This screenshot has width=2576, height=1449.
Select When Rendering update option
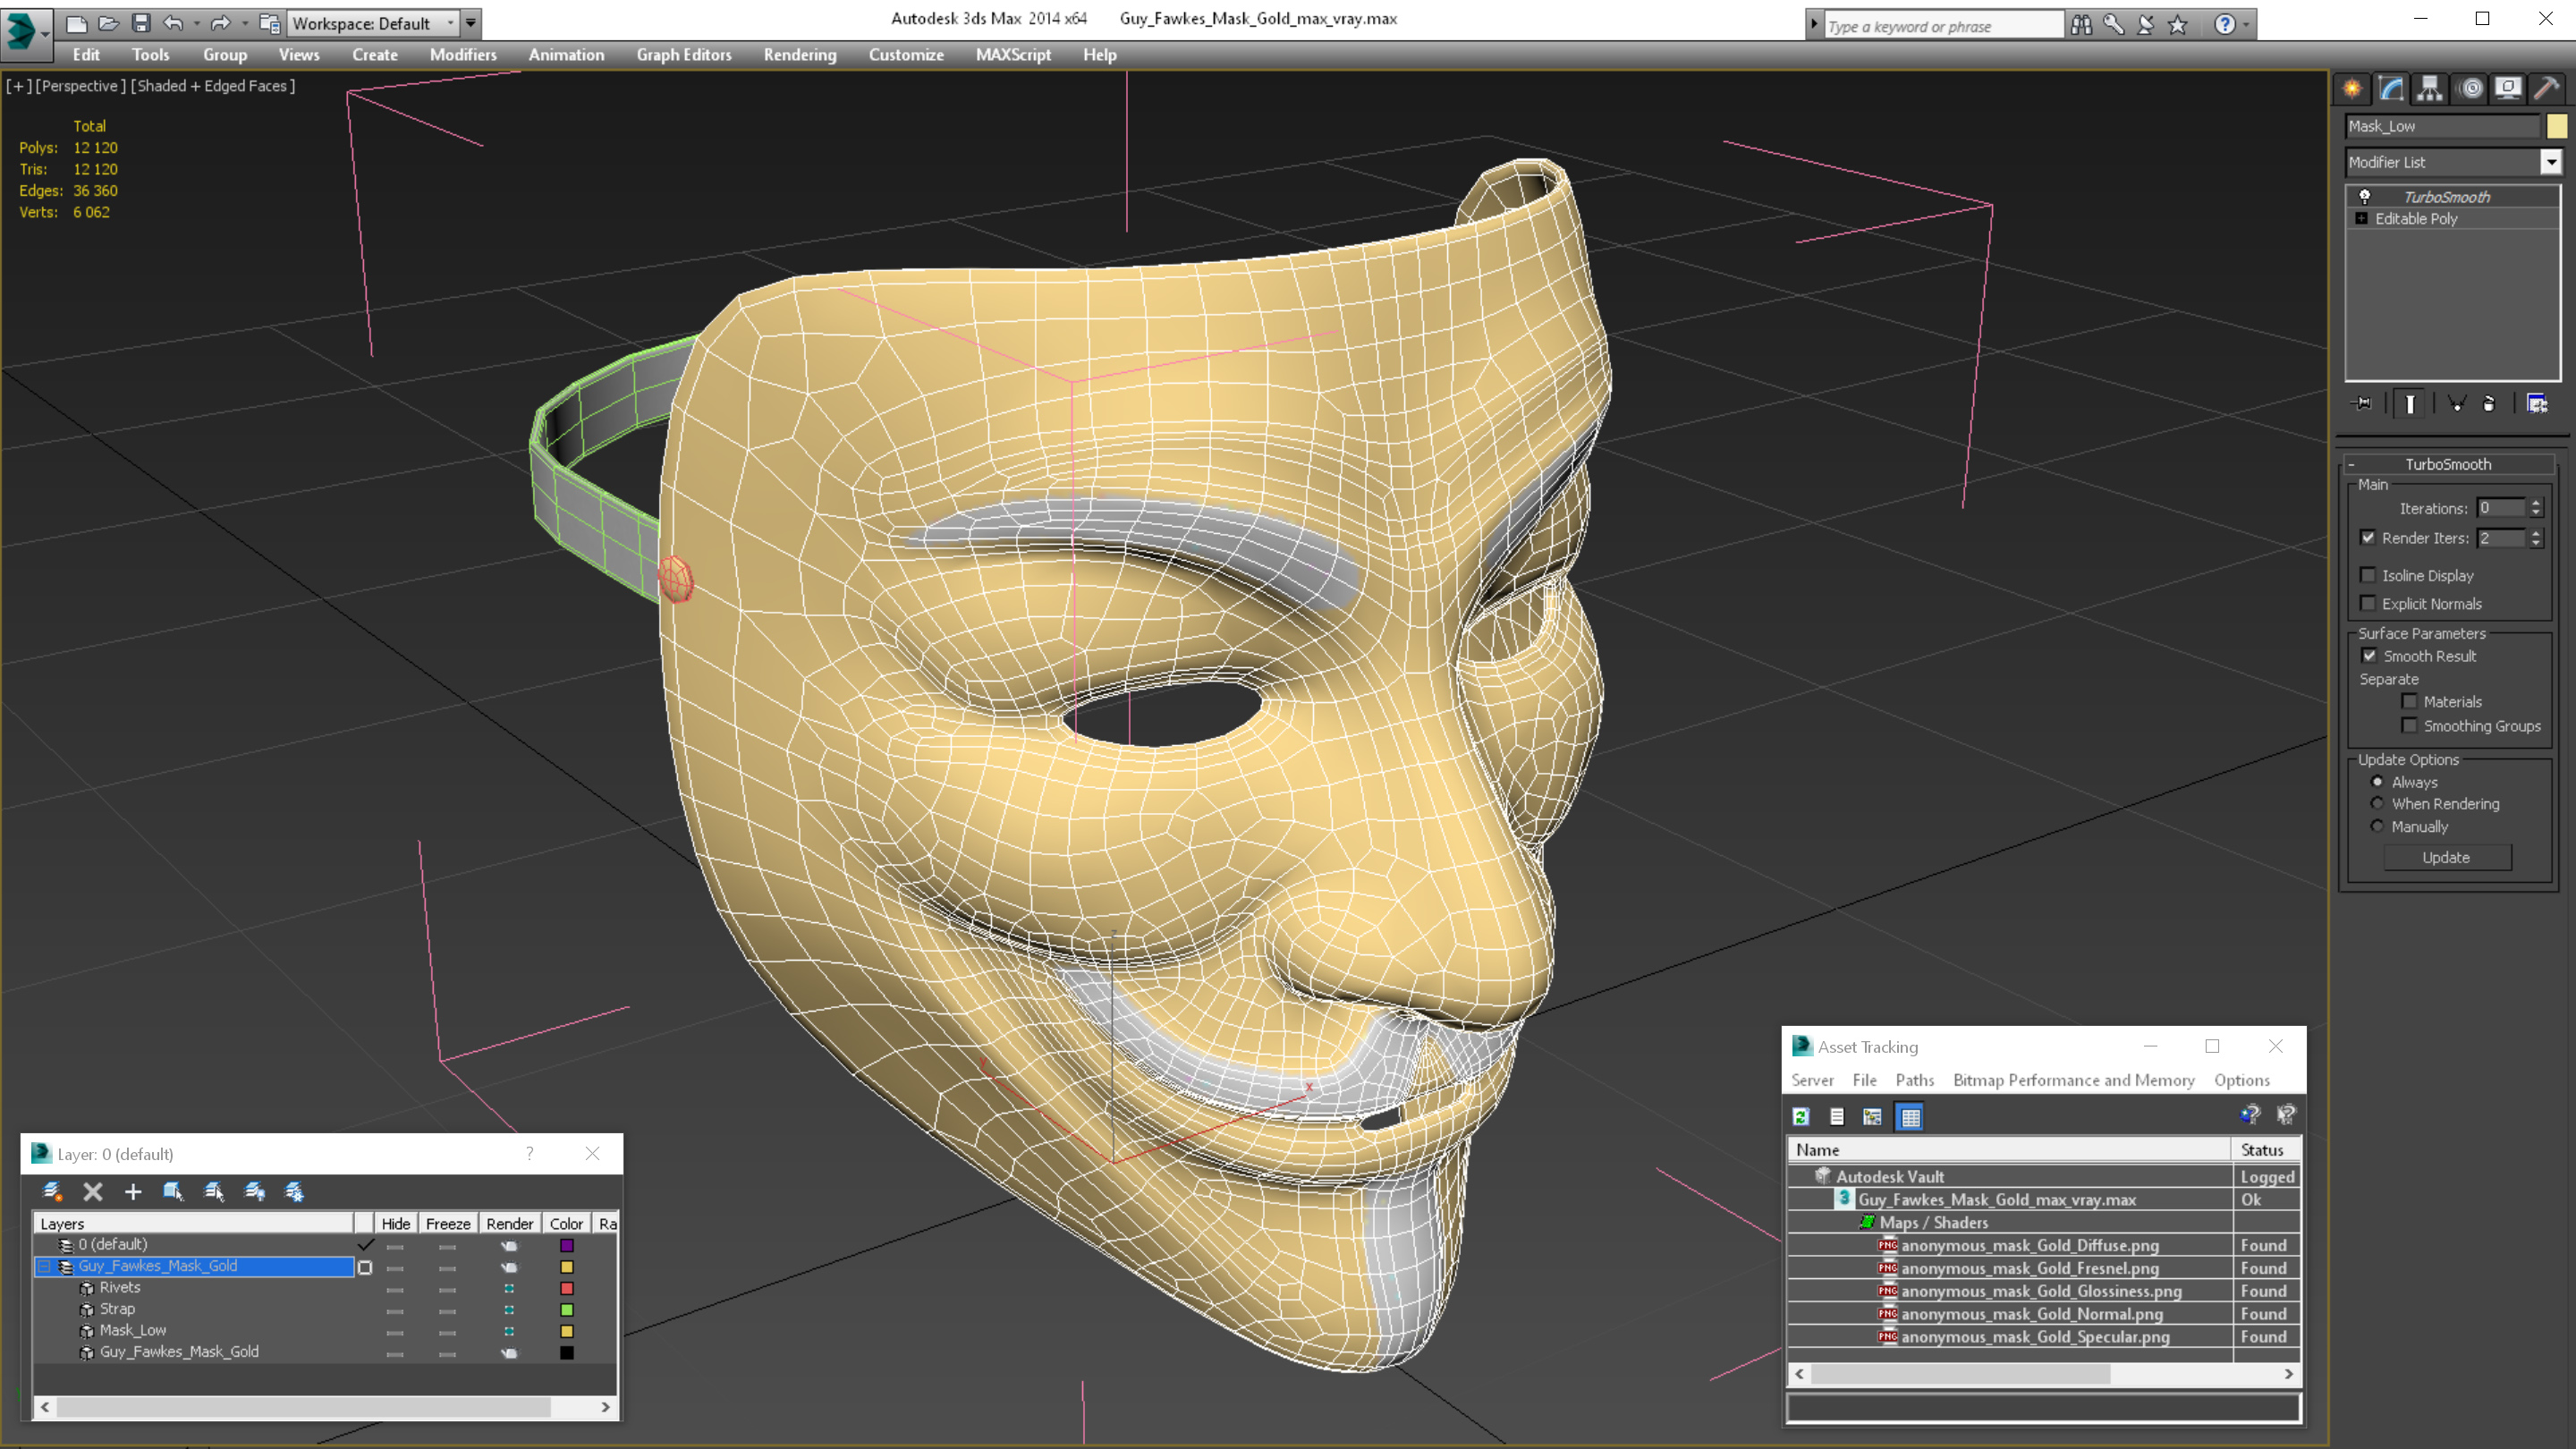2377,803
